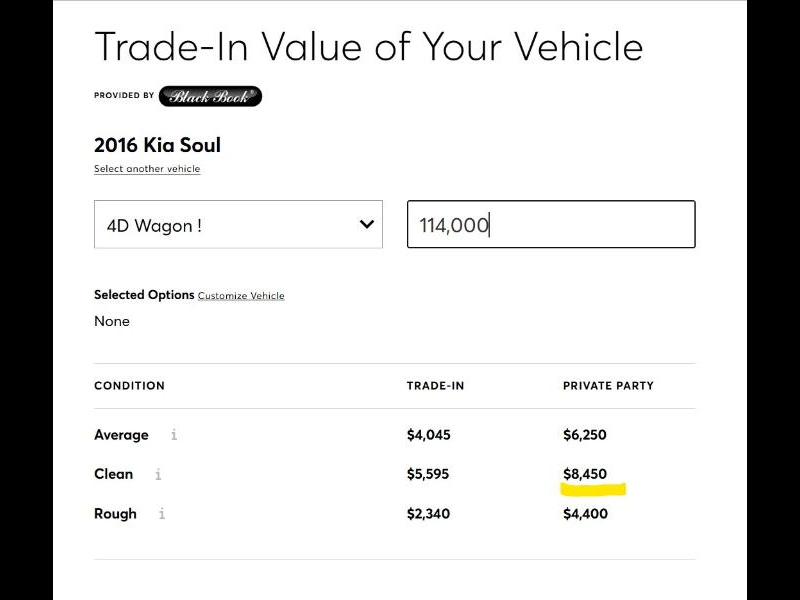Click the Clean trade-in value $5,595
Viewport: 800px width, 600px height.
click(x=429, y=474)
